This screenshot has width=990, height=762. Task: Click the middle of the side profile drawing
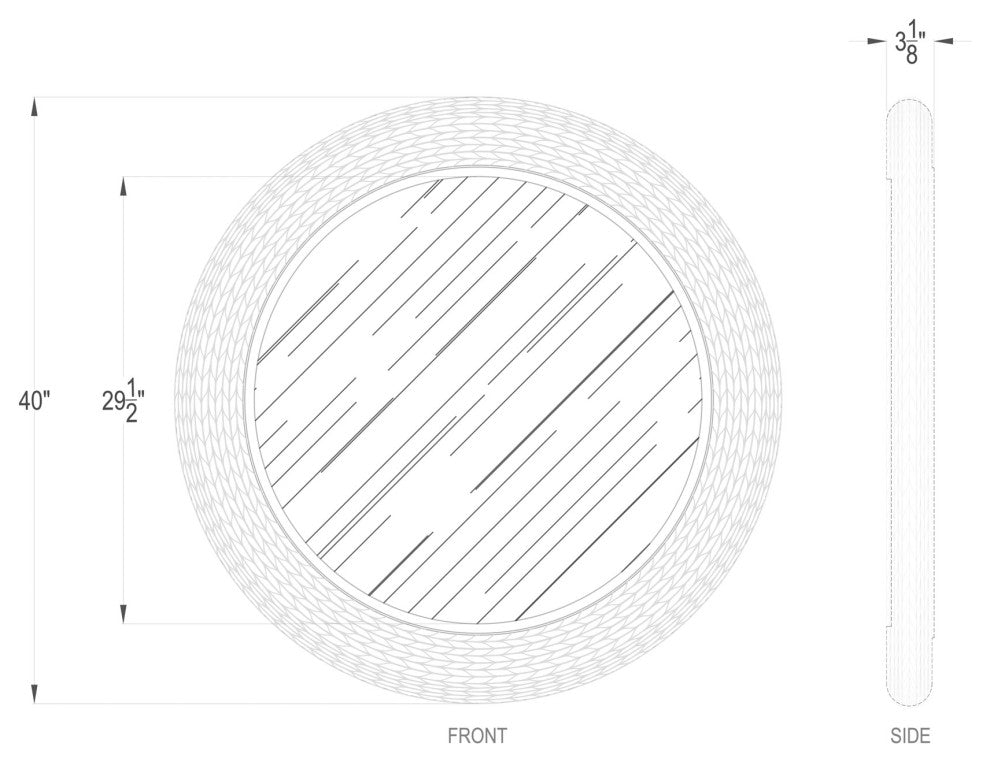[909, 400]
